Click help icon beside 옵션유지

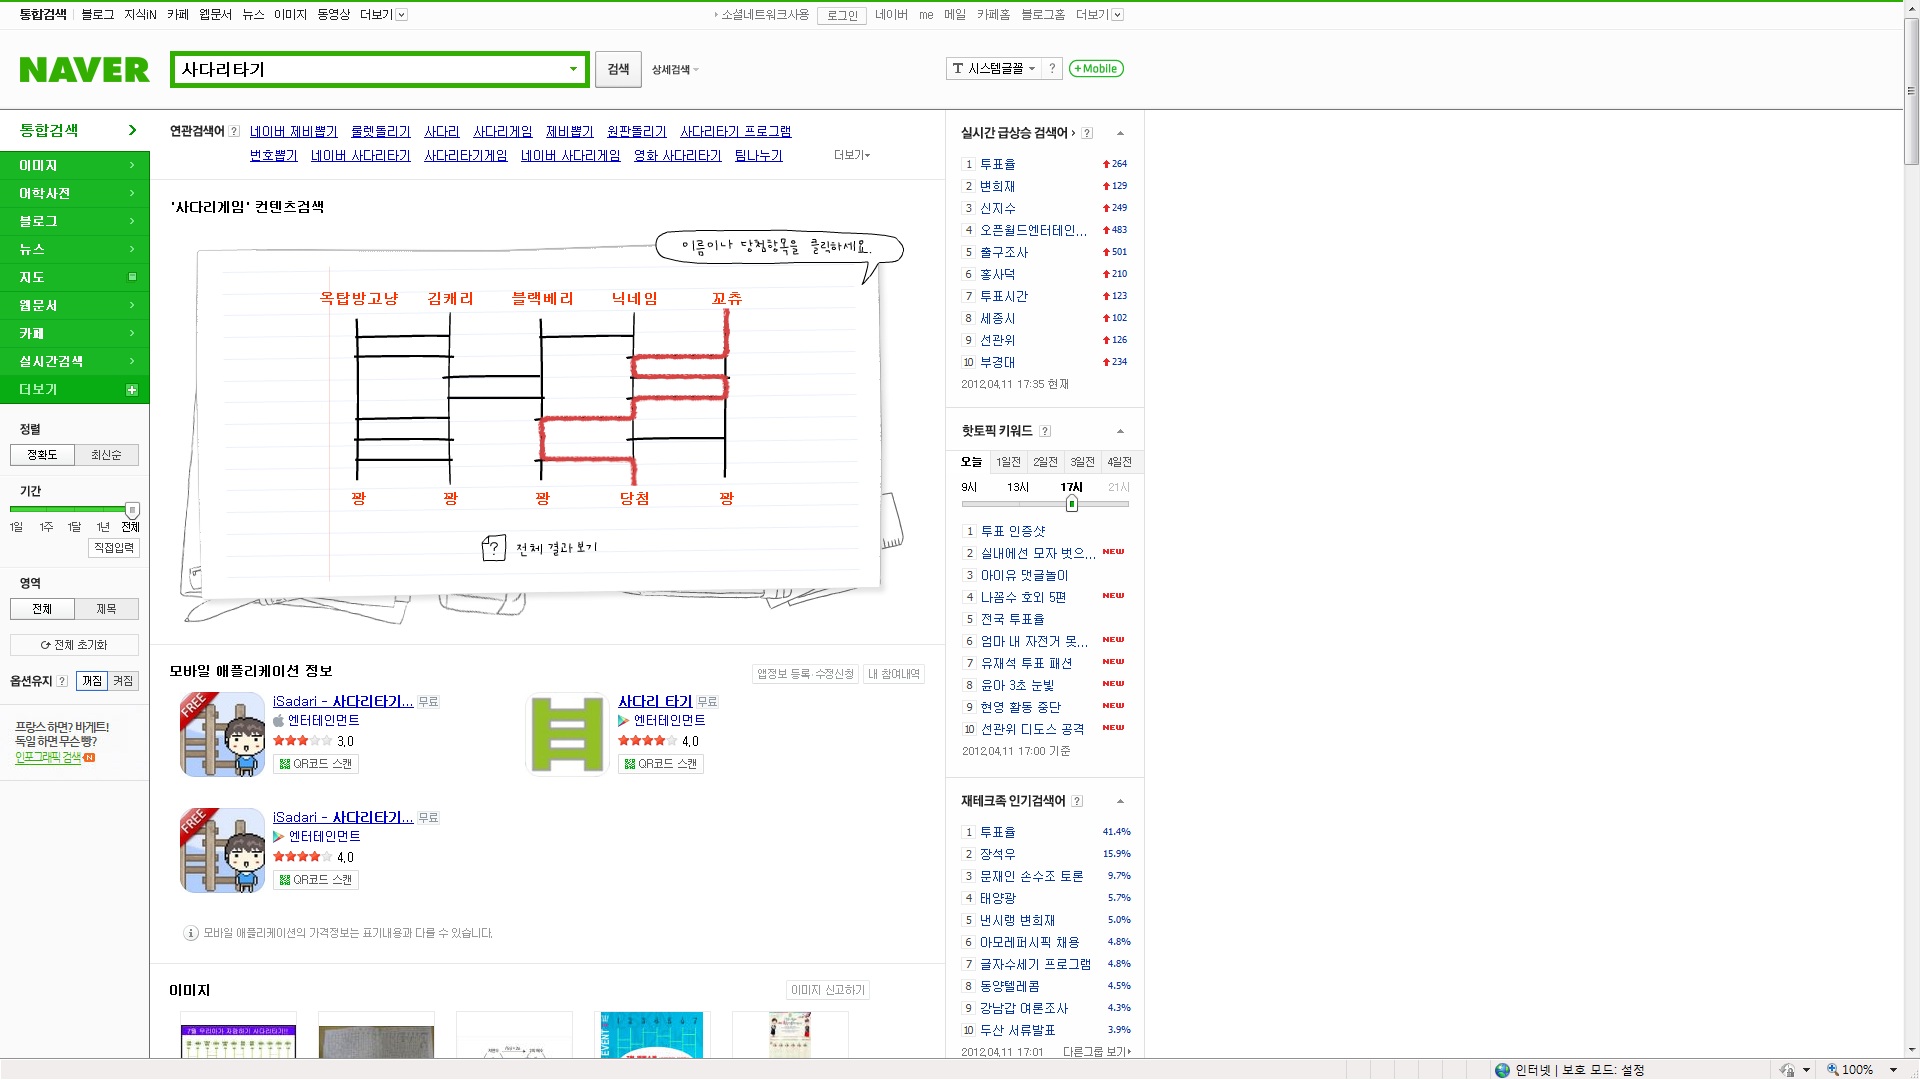pos(62,681)
